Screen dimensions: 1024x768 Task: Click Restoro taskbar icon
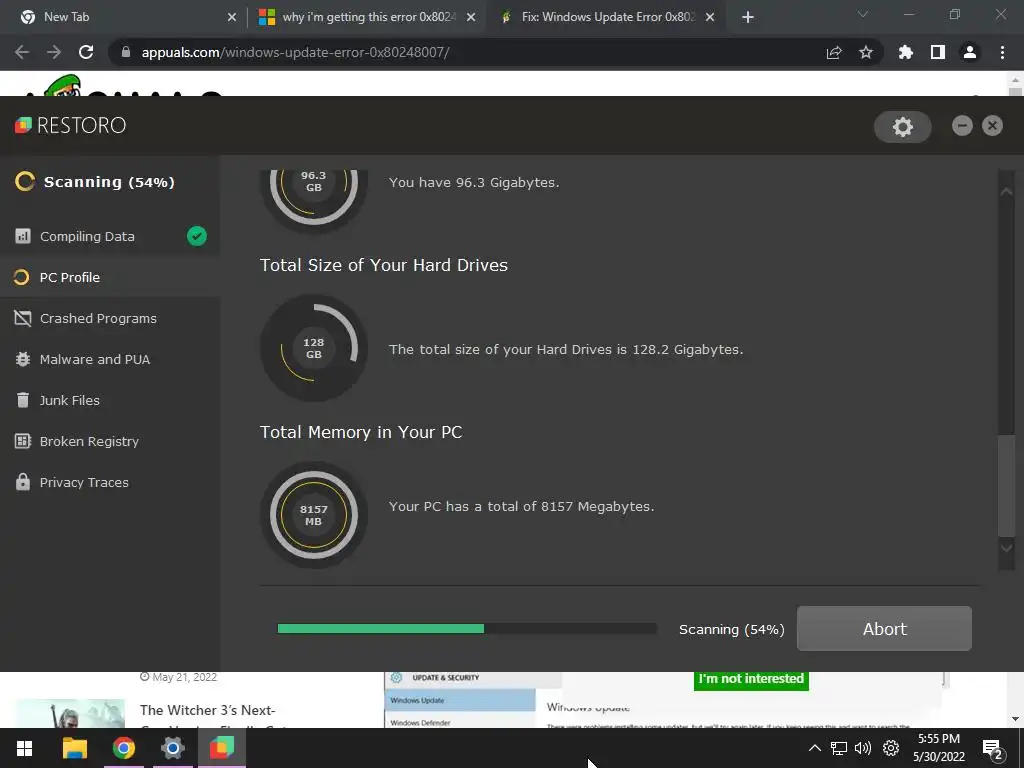(222, 748)
